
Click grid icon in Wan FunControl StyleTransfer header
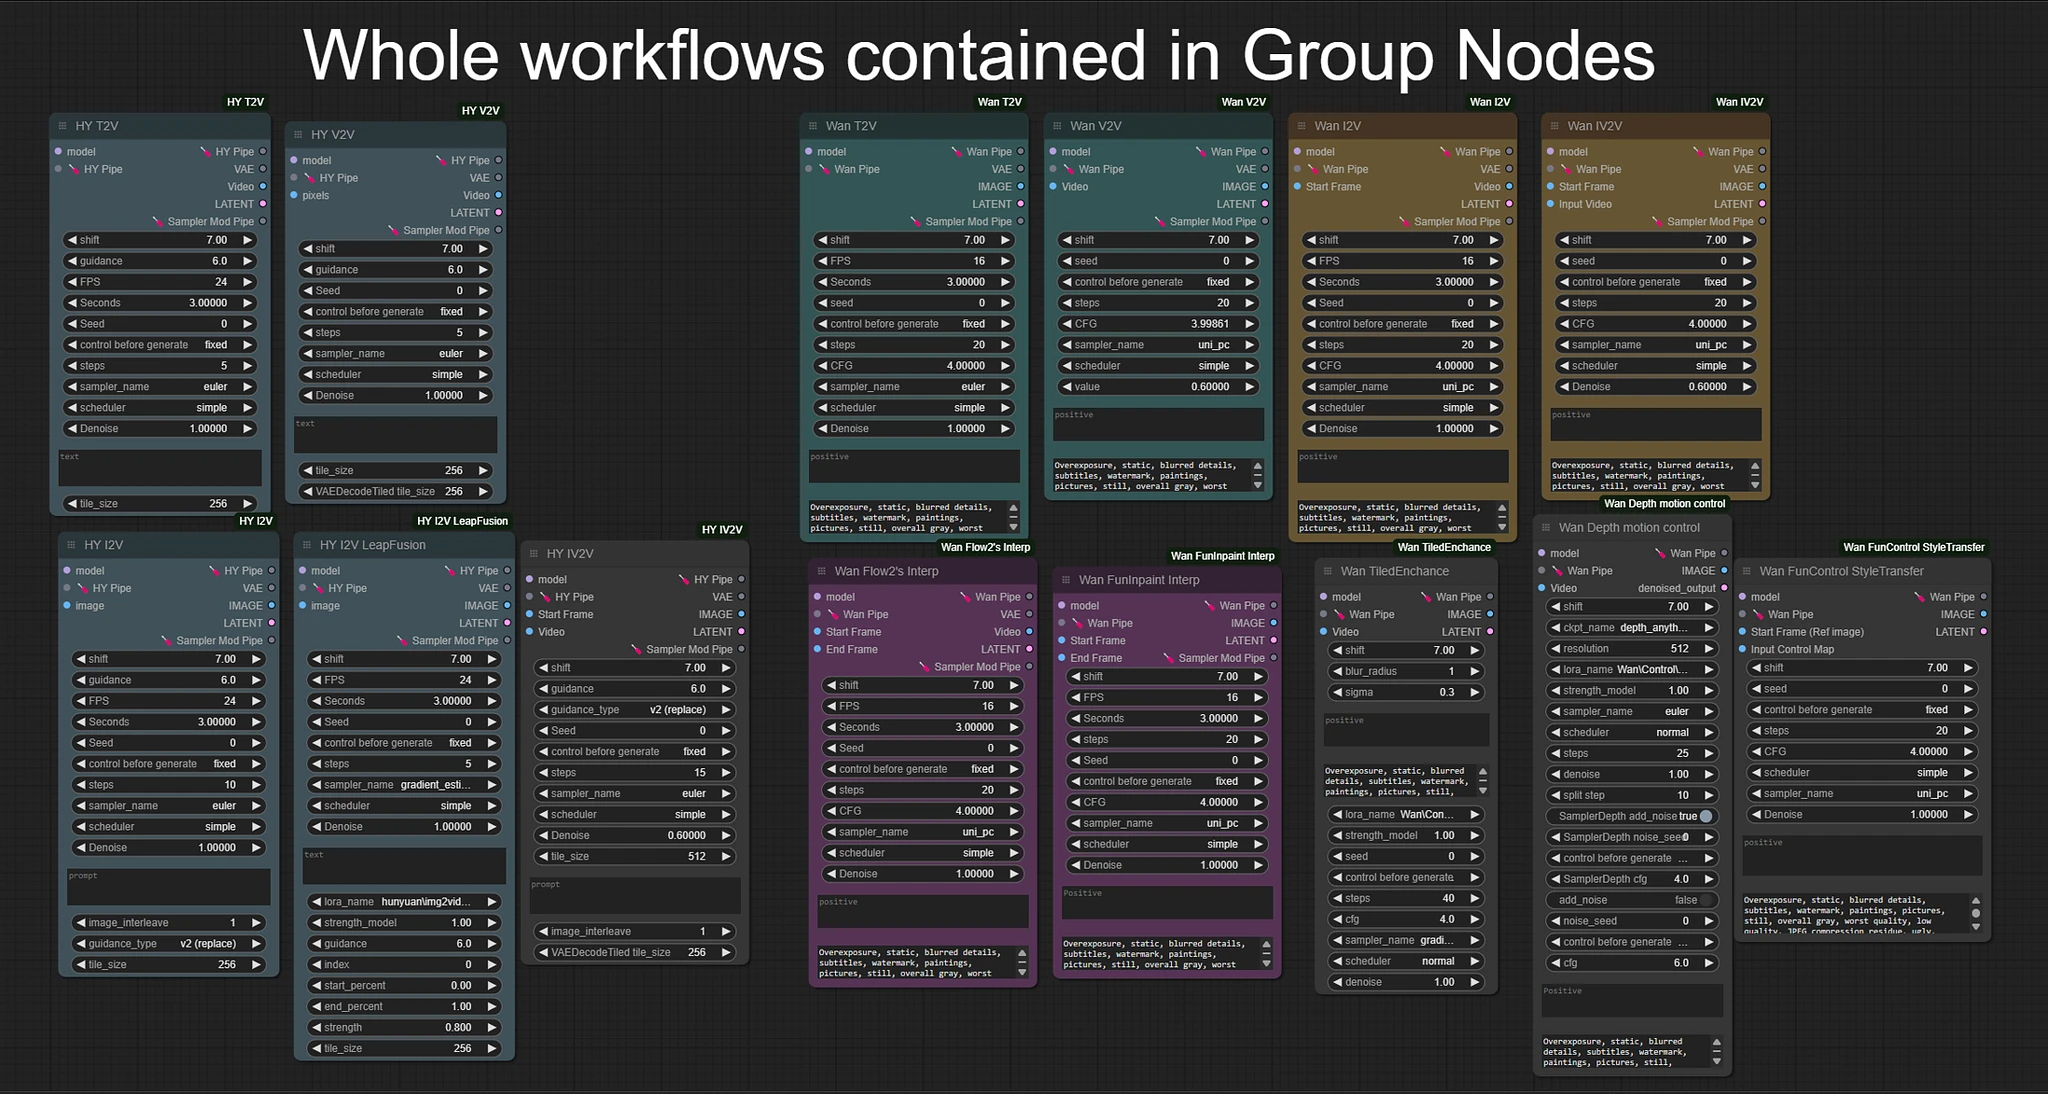(x=1747, y=572)
